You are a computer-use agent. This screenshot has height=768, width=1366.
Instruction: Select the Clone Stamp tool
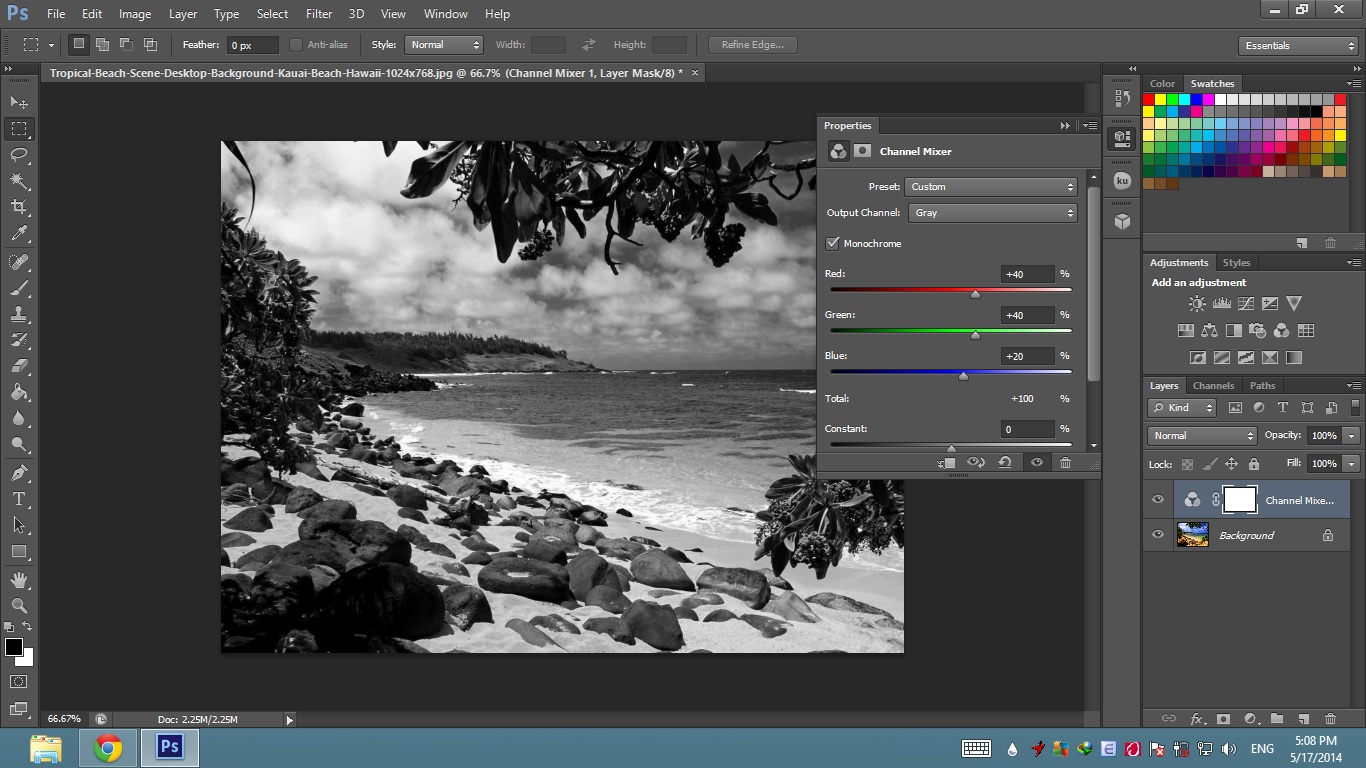point(19,314)
